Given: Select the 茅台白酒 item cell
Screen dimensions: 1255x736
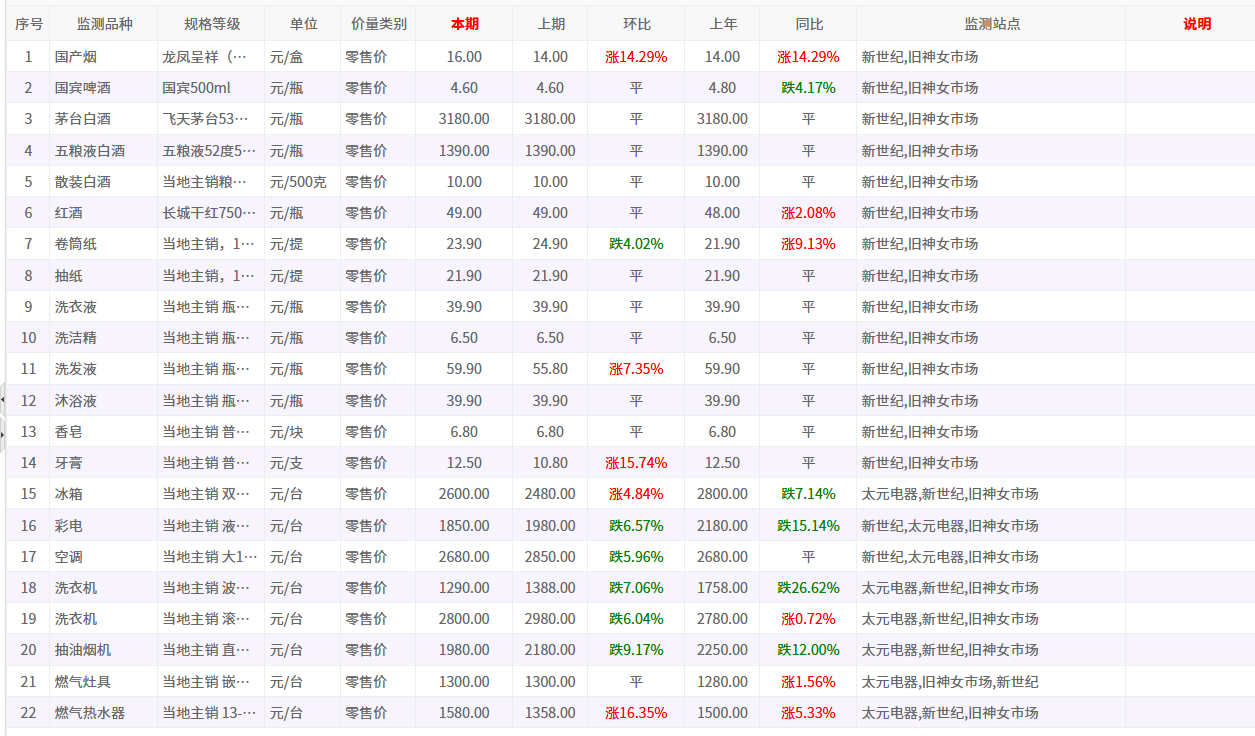Looking at the screenshot, I should pos(104,119).
